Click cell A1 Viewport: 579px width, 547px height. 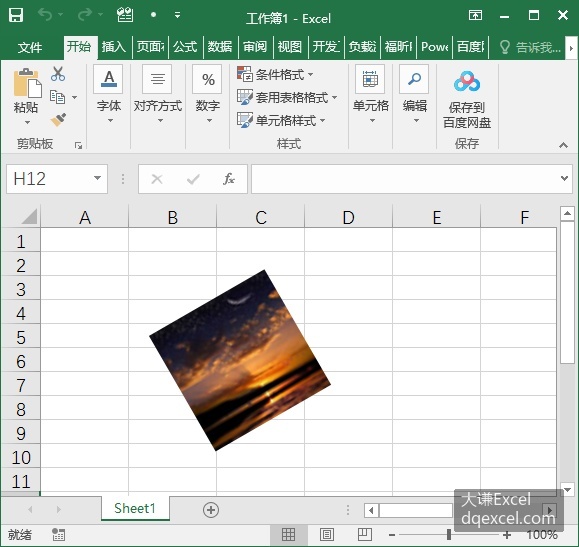85,240
